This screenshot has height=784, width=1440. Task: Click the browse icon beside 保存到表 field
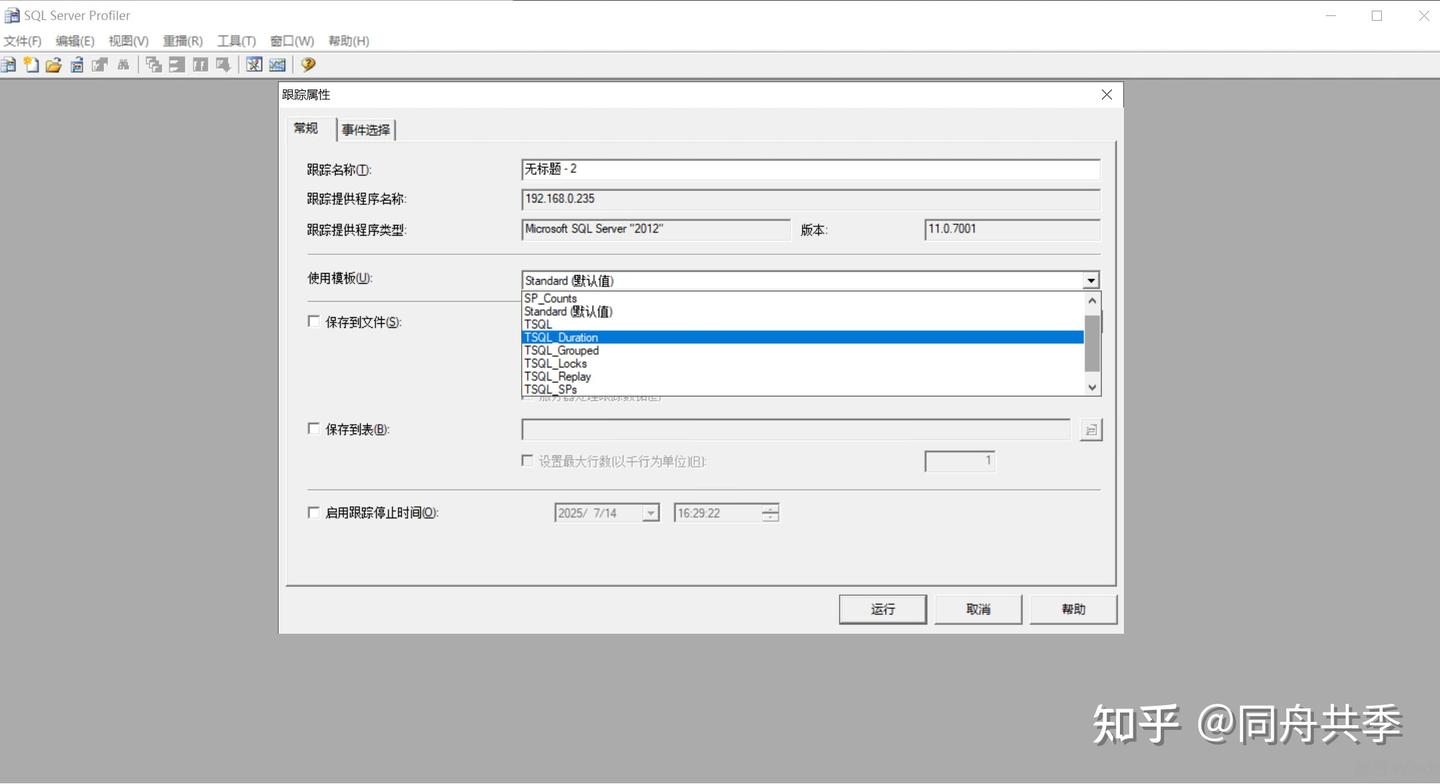pyautogui.click(x=1091, y=430)
